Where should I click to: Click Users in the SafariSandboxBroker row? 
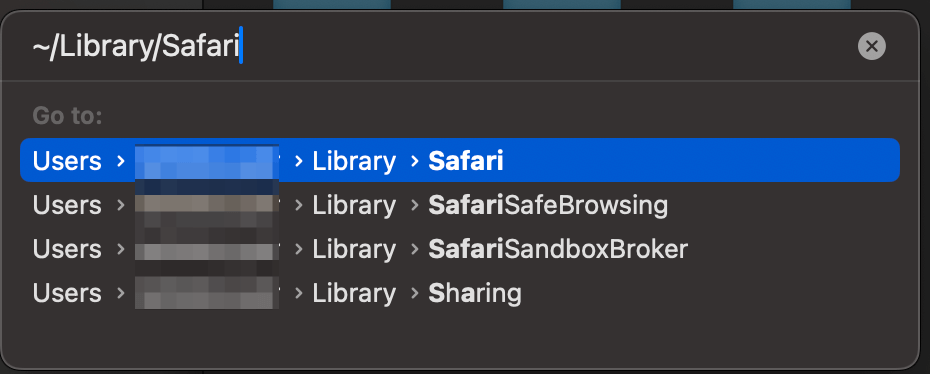(67, 249)
